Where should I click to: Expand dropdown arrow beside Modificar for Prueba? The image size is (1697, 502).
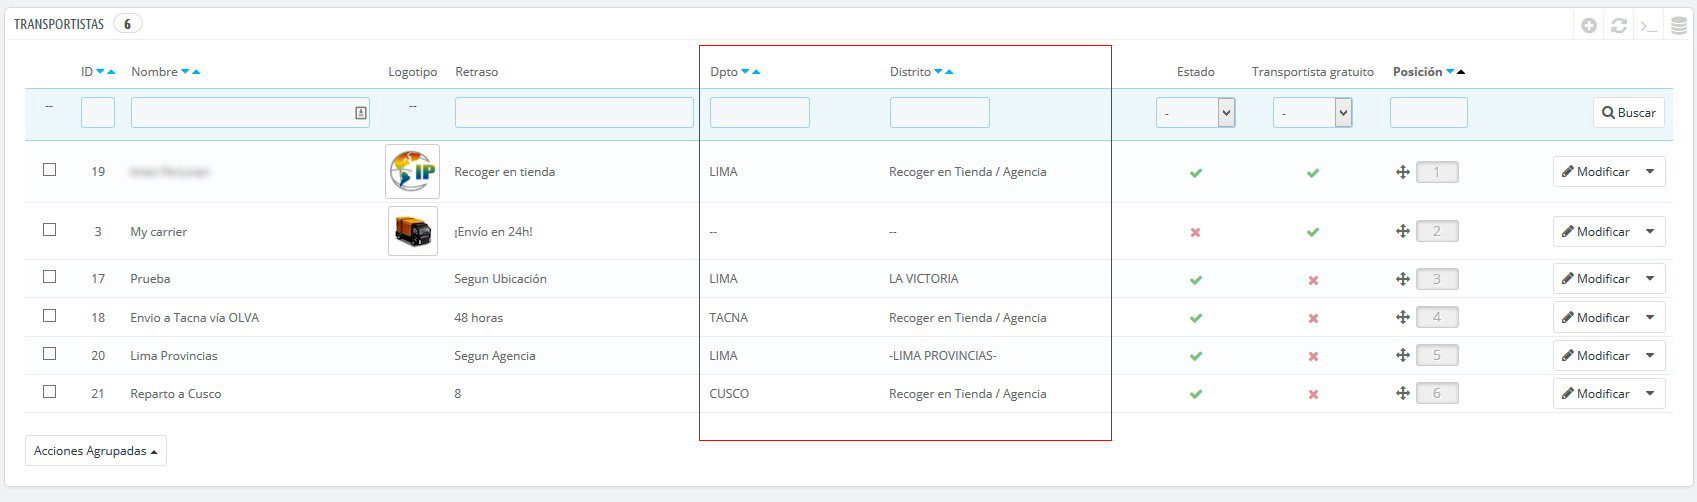(1649, 279)
